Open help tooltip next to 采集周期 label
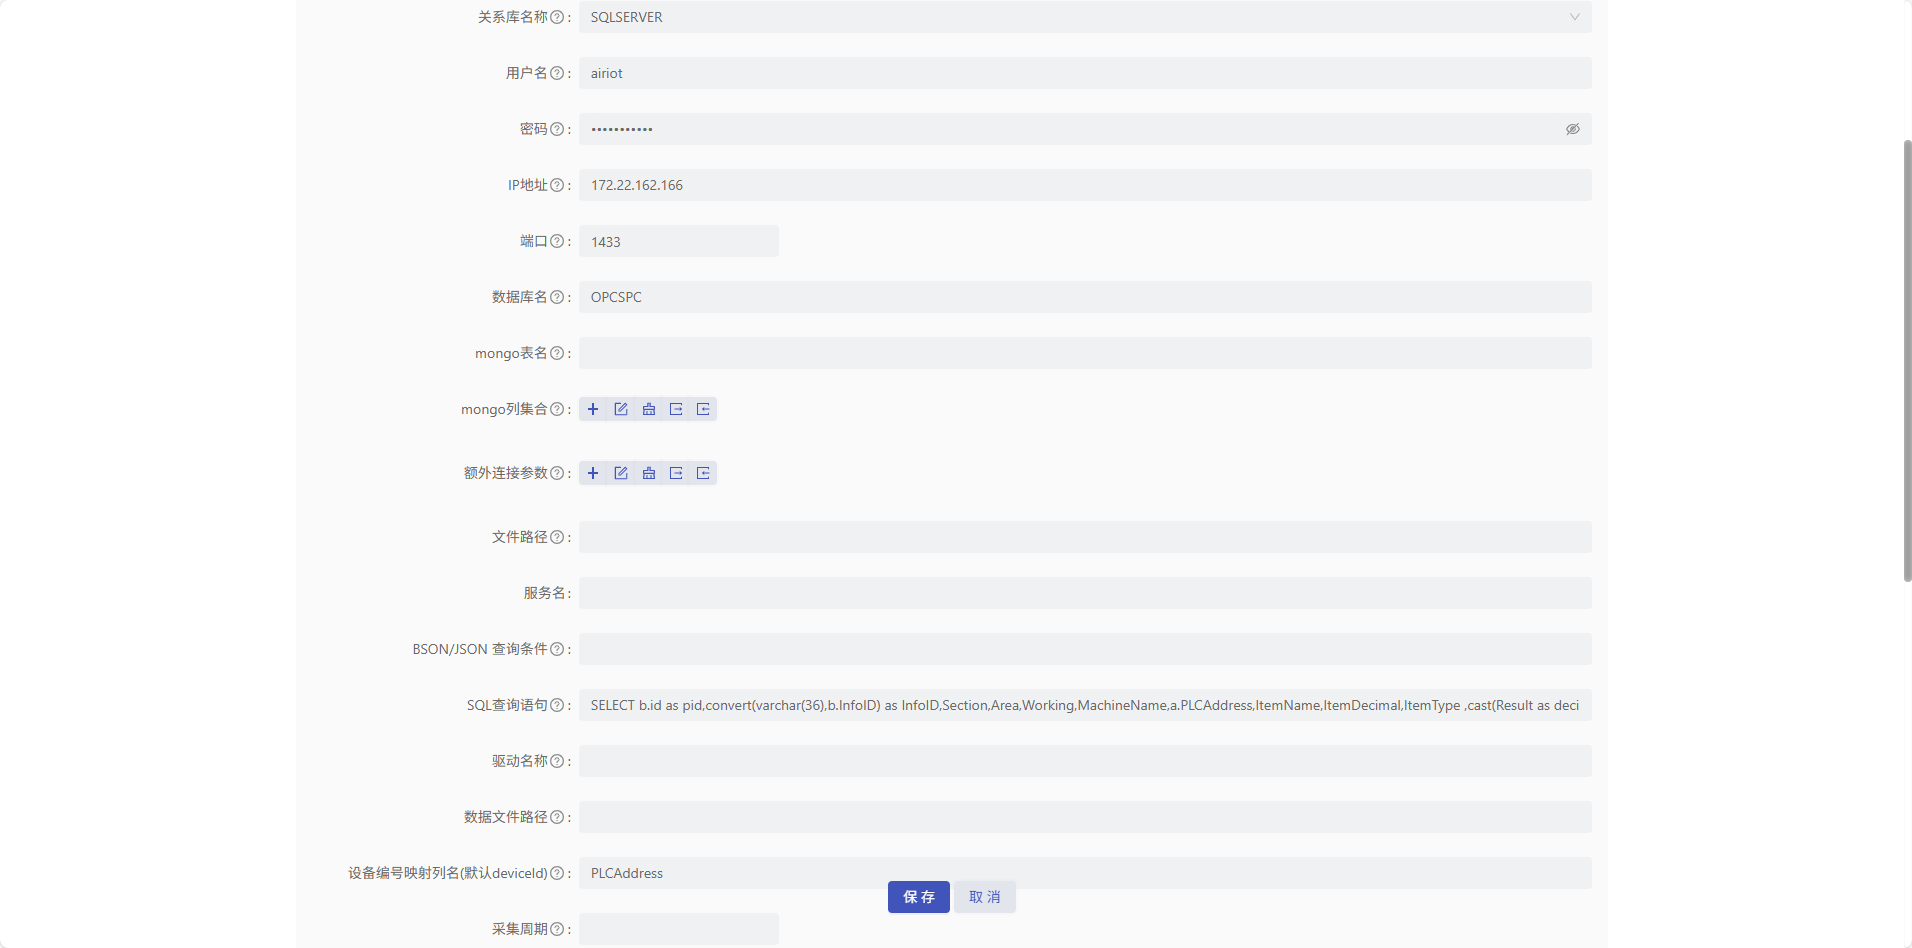Screen dimensions: 1912x948 558,929
